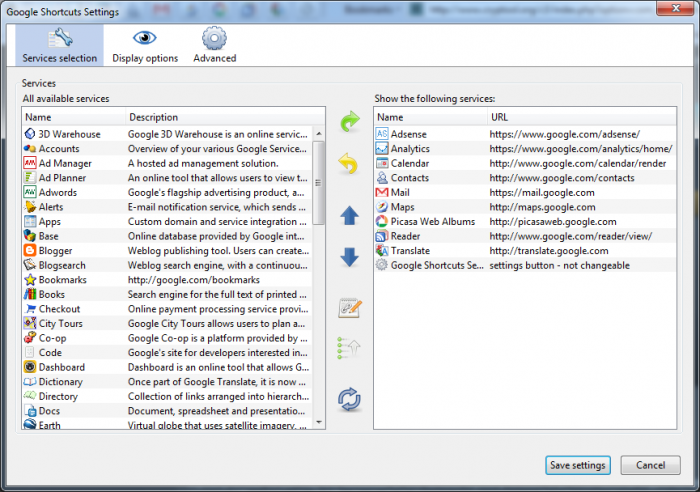The width and height of the screenshot is (700, 492).
Task: Select the Earth row
Action: click(x=167, y=424)
